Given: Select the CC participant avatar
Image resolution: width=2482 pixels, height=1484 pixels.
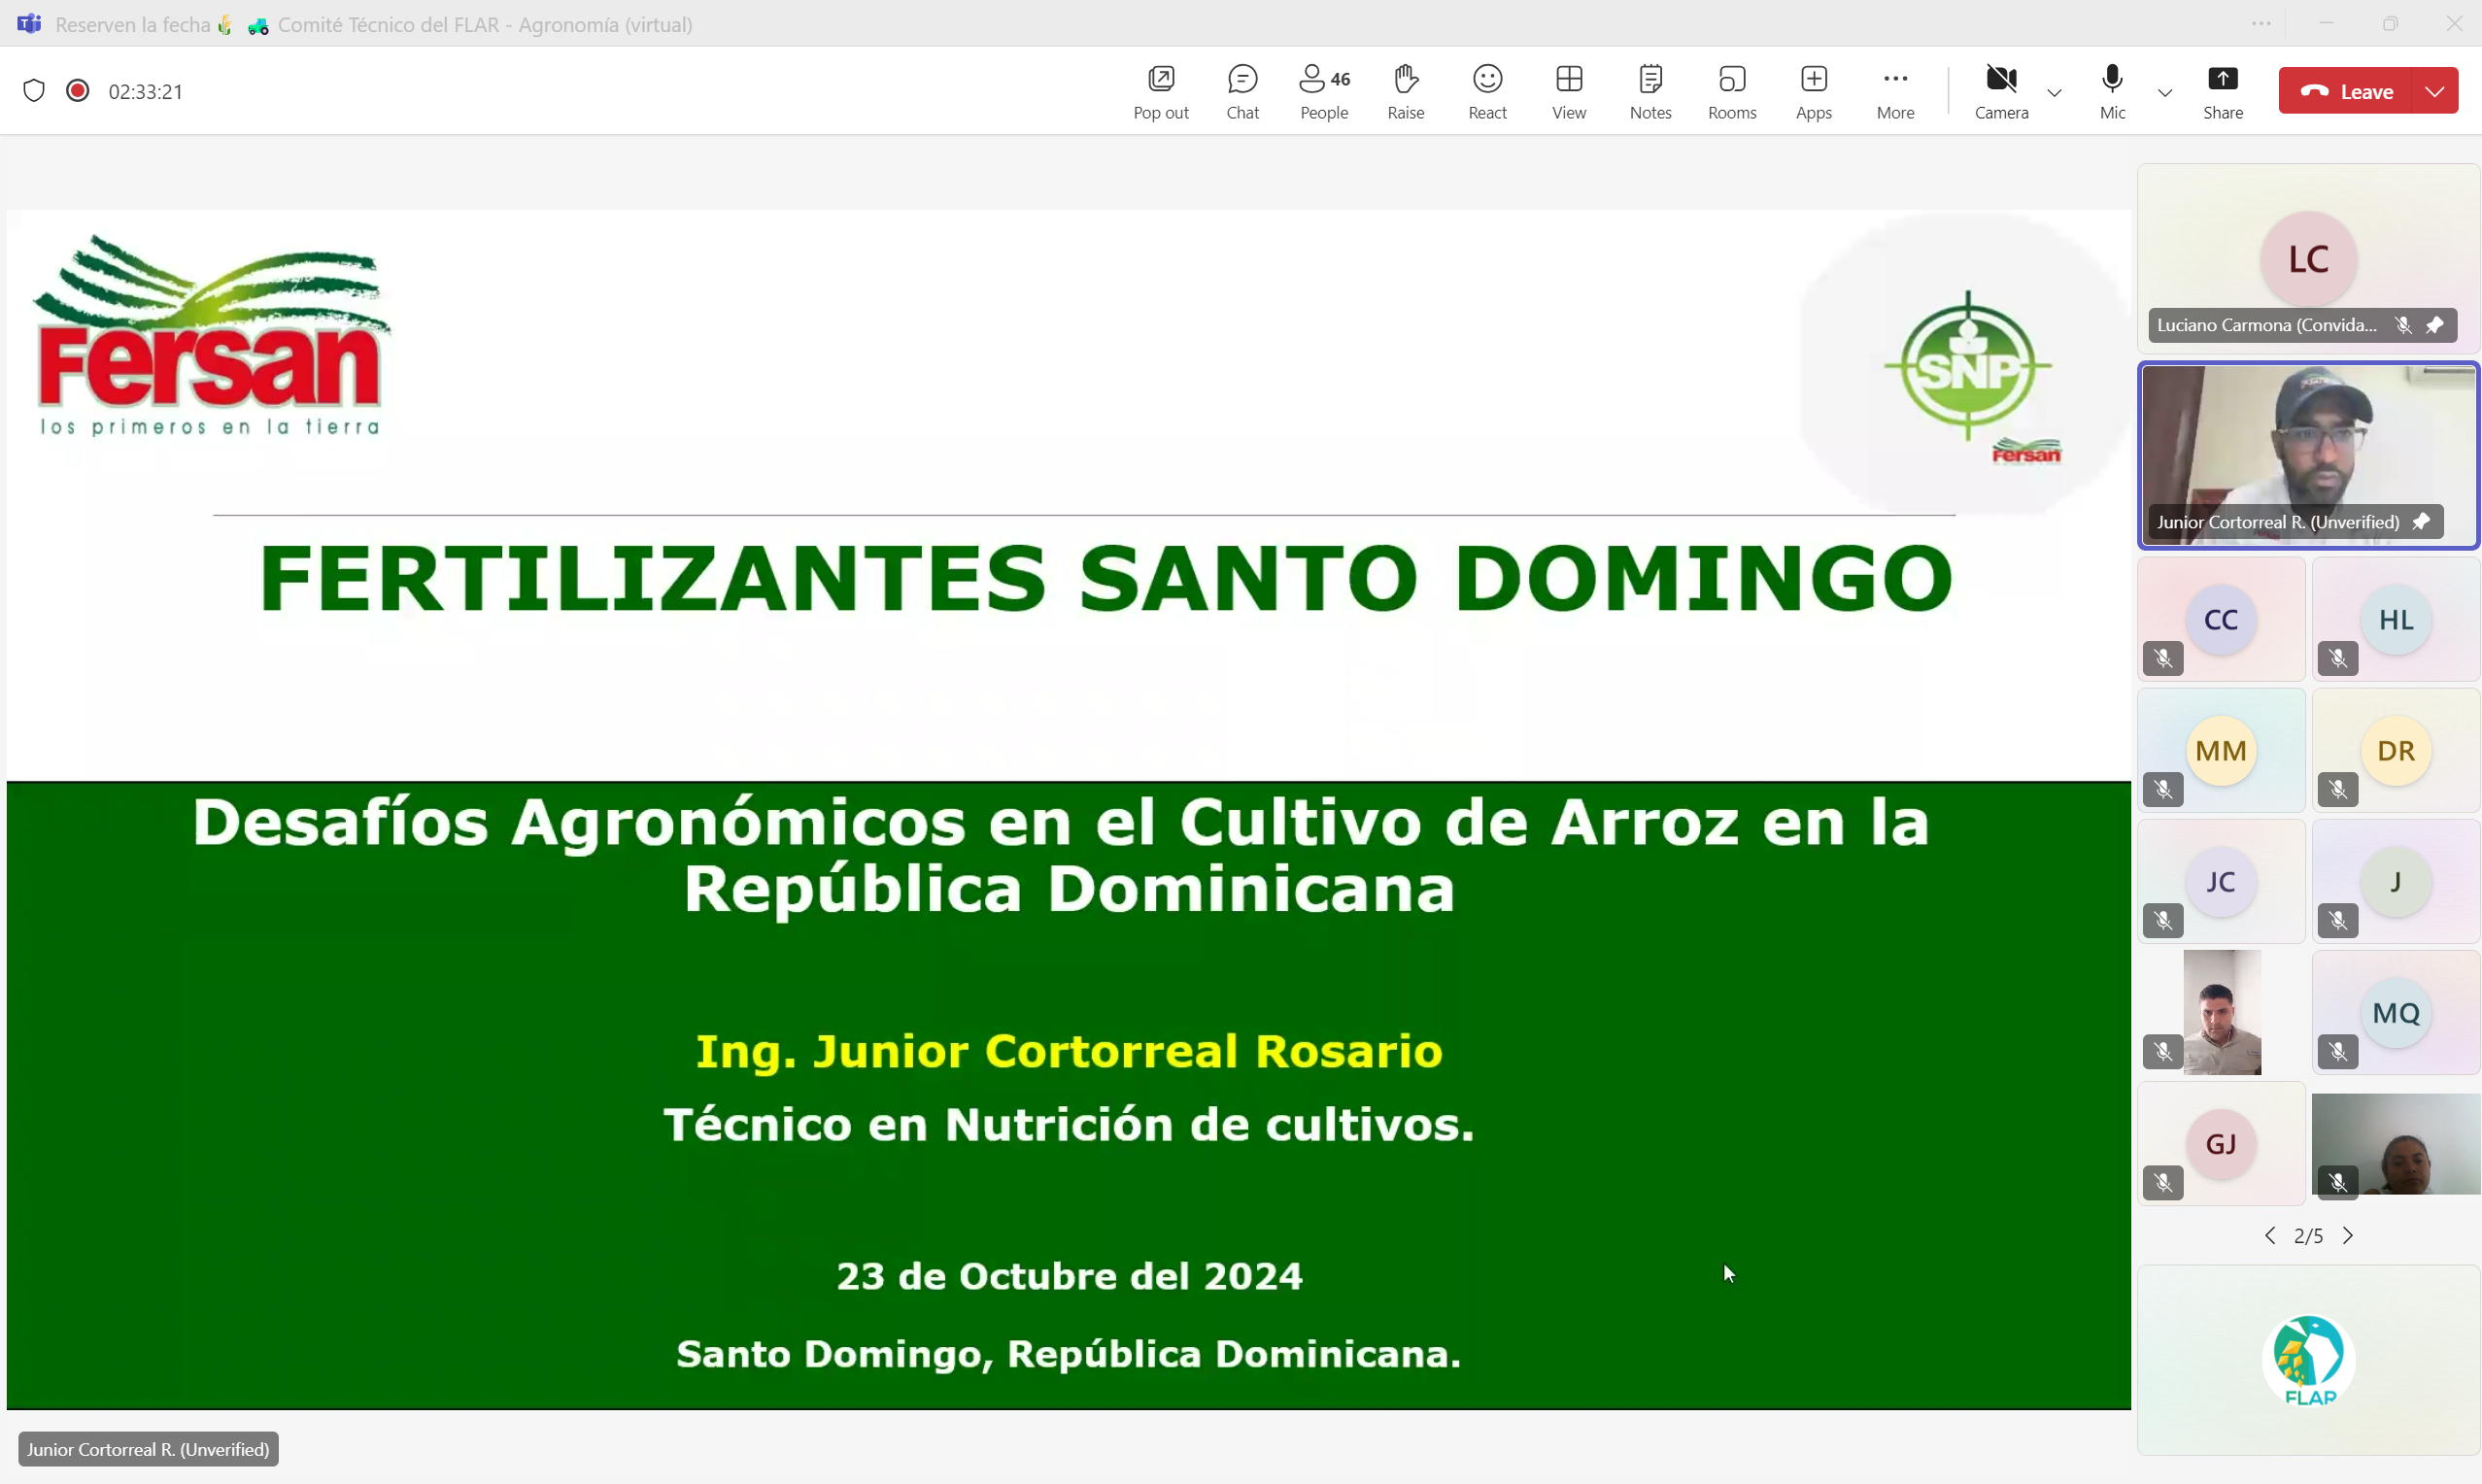Looking at the screenshot, I should click(2220, 620).
